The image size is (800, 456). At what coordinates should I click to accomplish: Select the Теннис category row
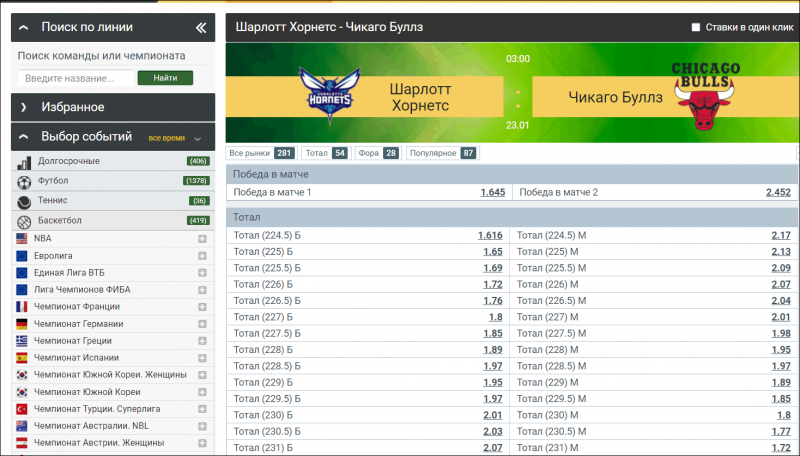click(x=113, y=201)
